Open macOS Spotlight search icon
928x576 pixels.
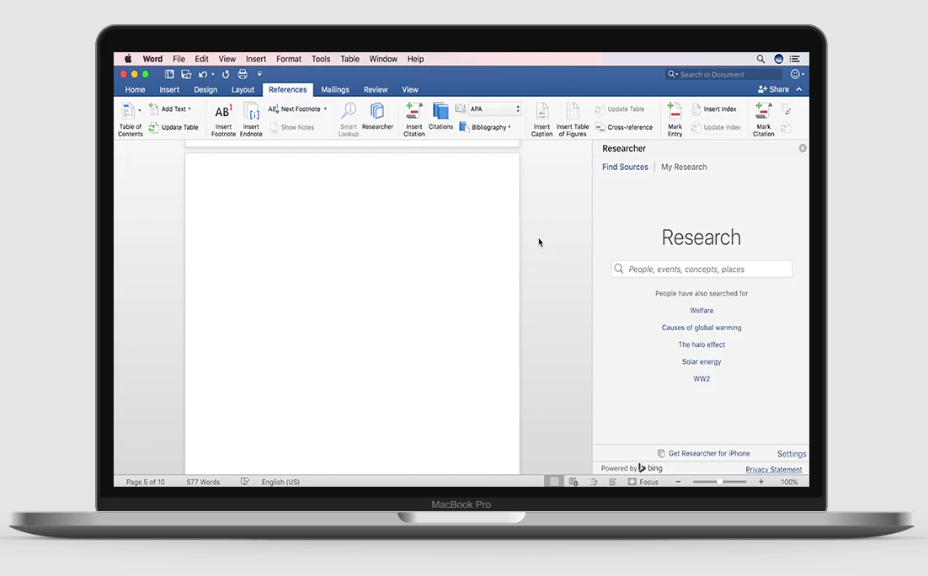coord(761,59)
